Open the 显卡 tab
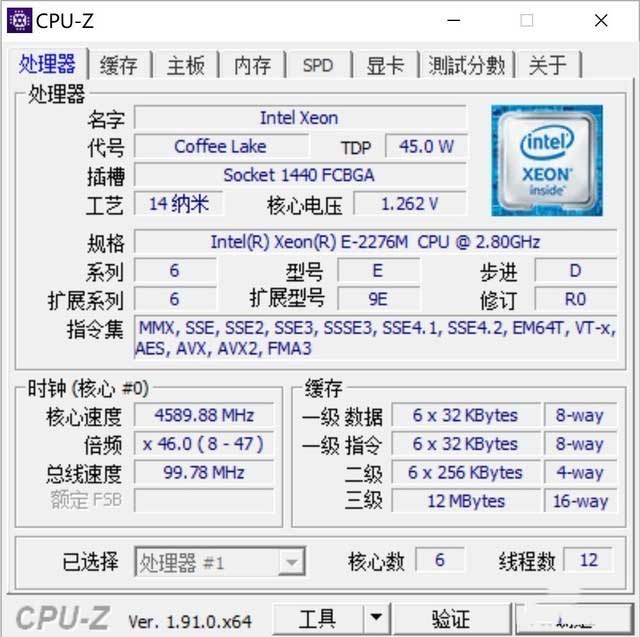This screenshot has width=640, height=637. [x=385, y=65]
